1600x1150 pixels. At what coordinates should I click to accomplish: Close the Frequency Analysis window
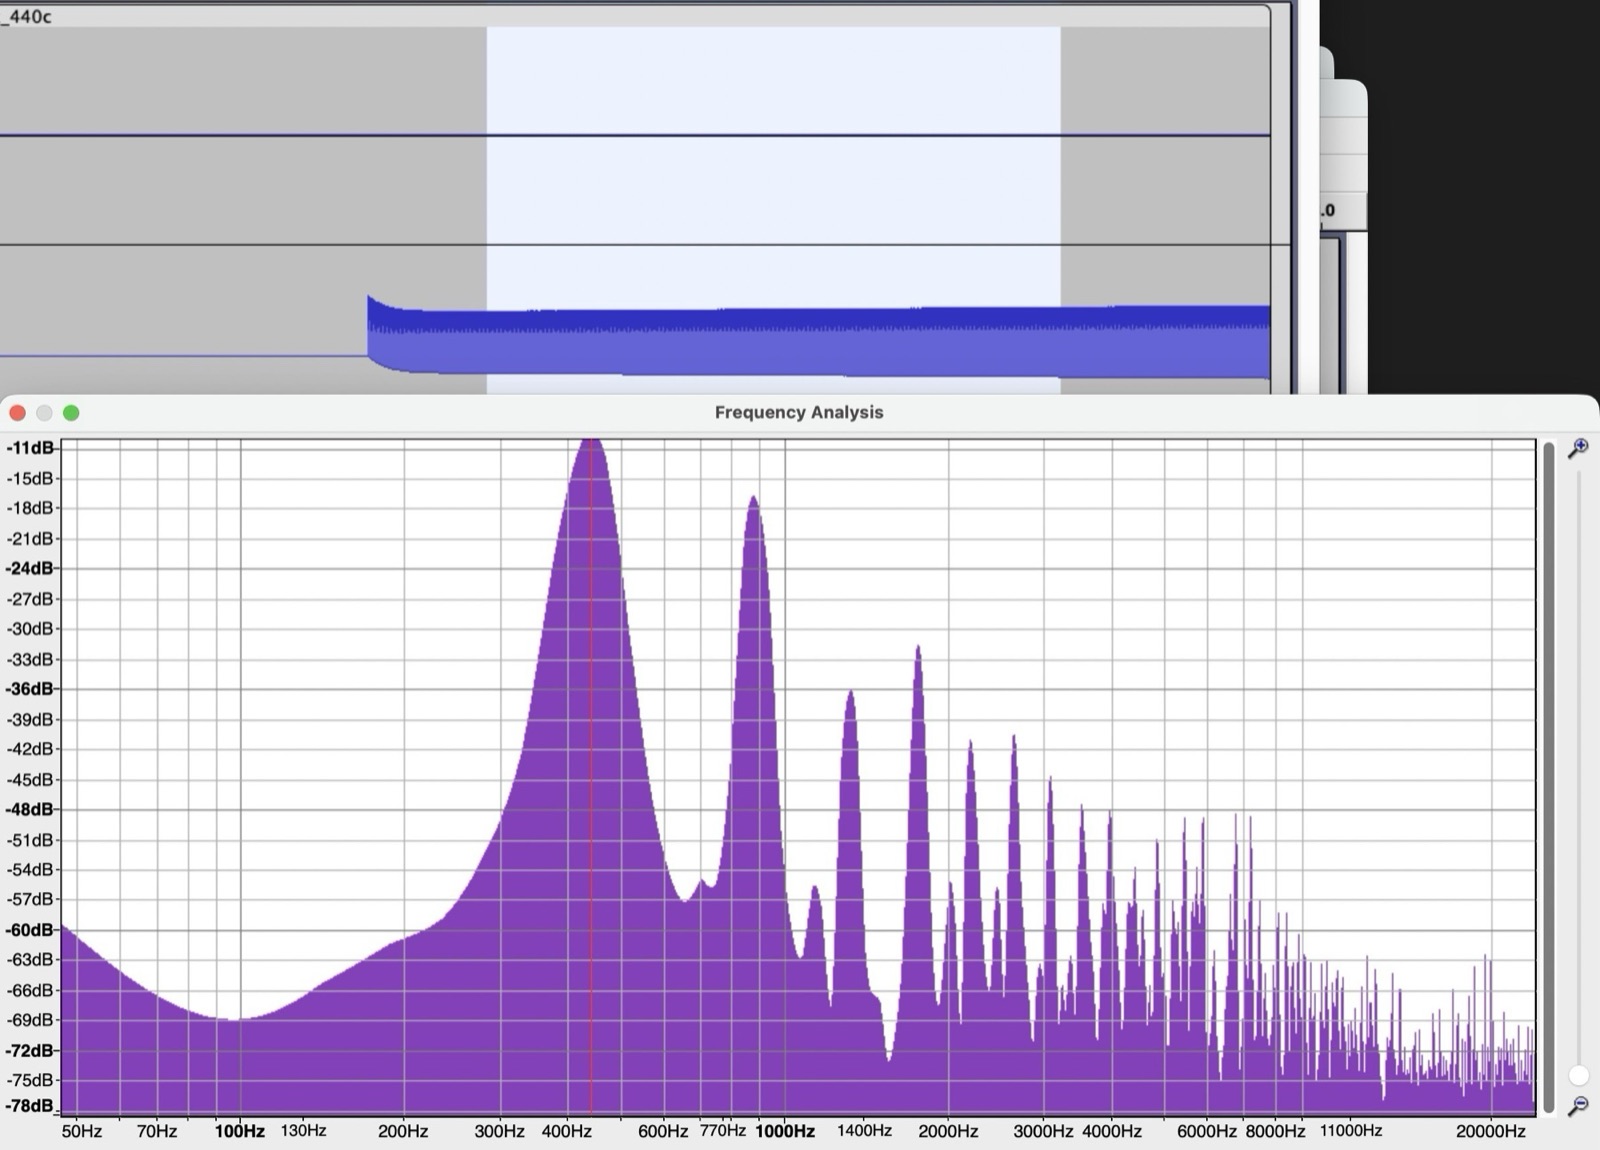[17, 413]
